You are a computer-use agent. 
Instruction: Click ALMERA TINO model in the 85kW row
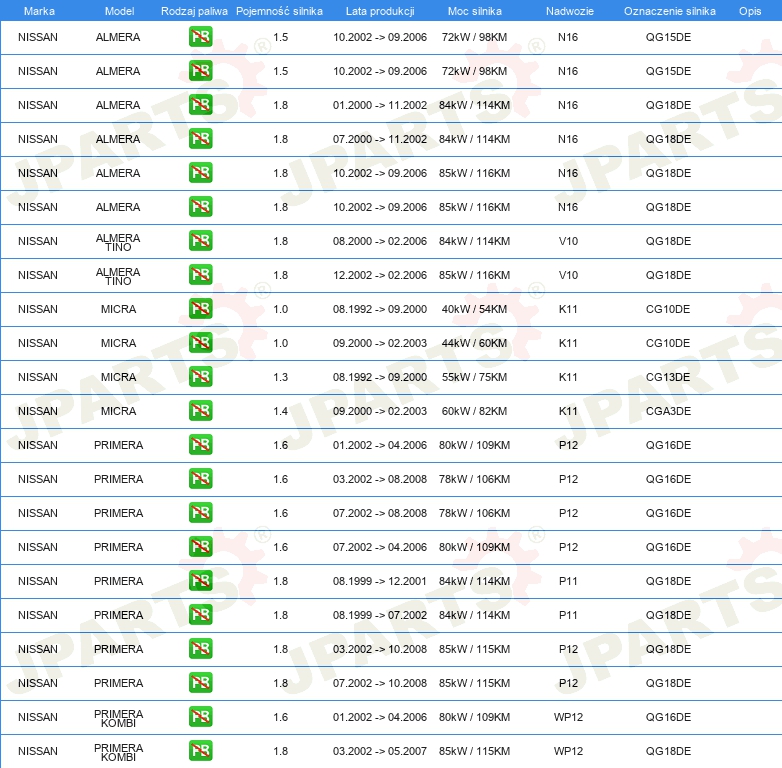118,276
